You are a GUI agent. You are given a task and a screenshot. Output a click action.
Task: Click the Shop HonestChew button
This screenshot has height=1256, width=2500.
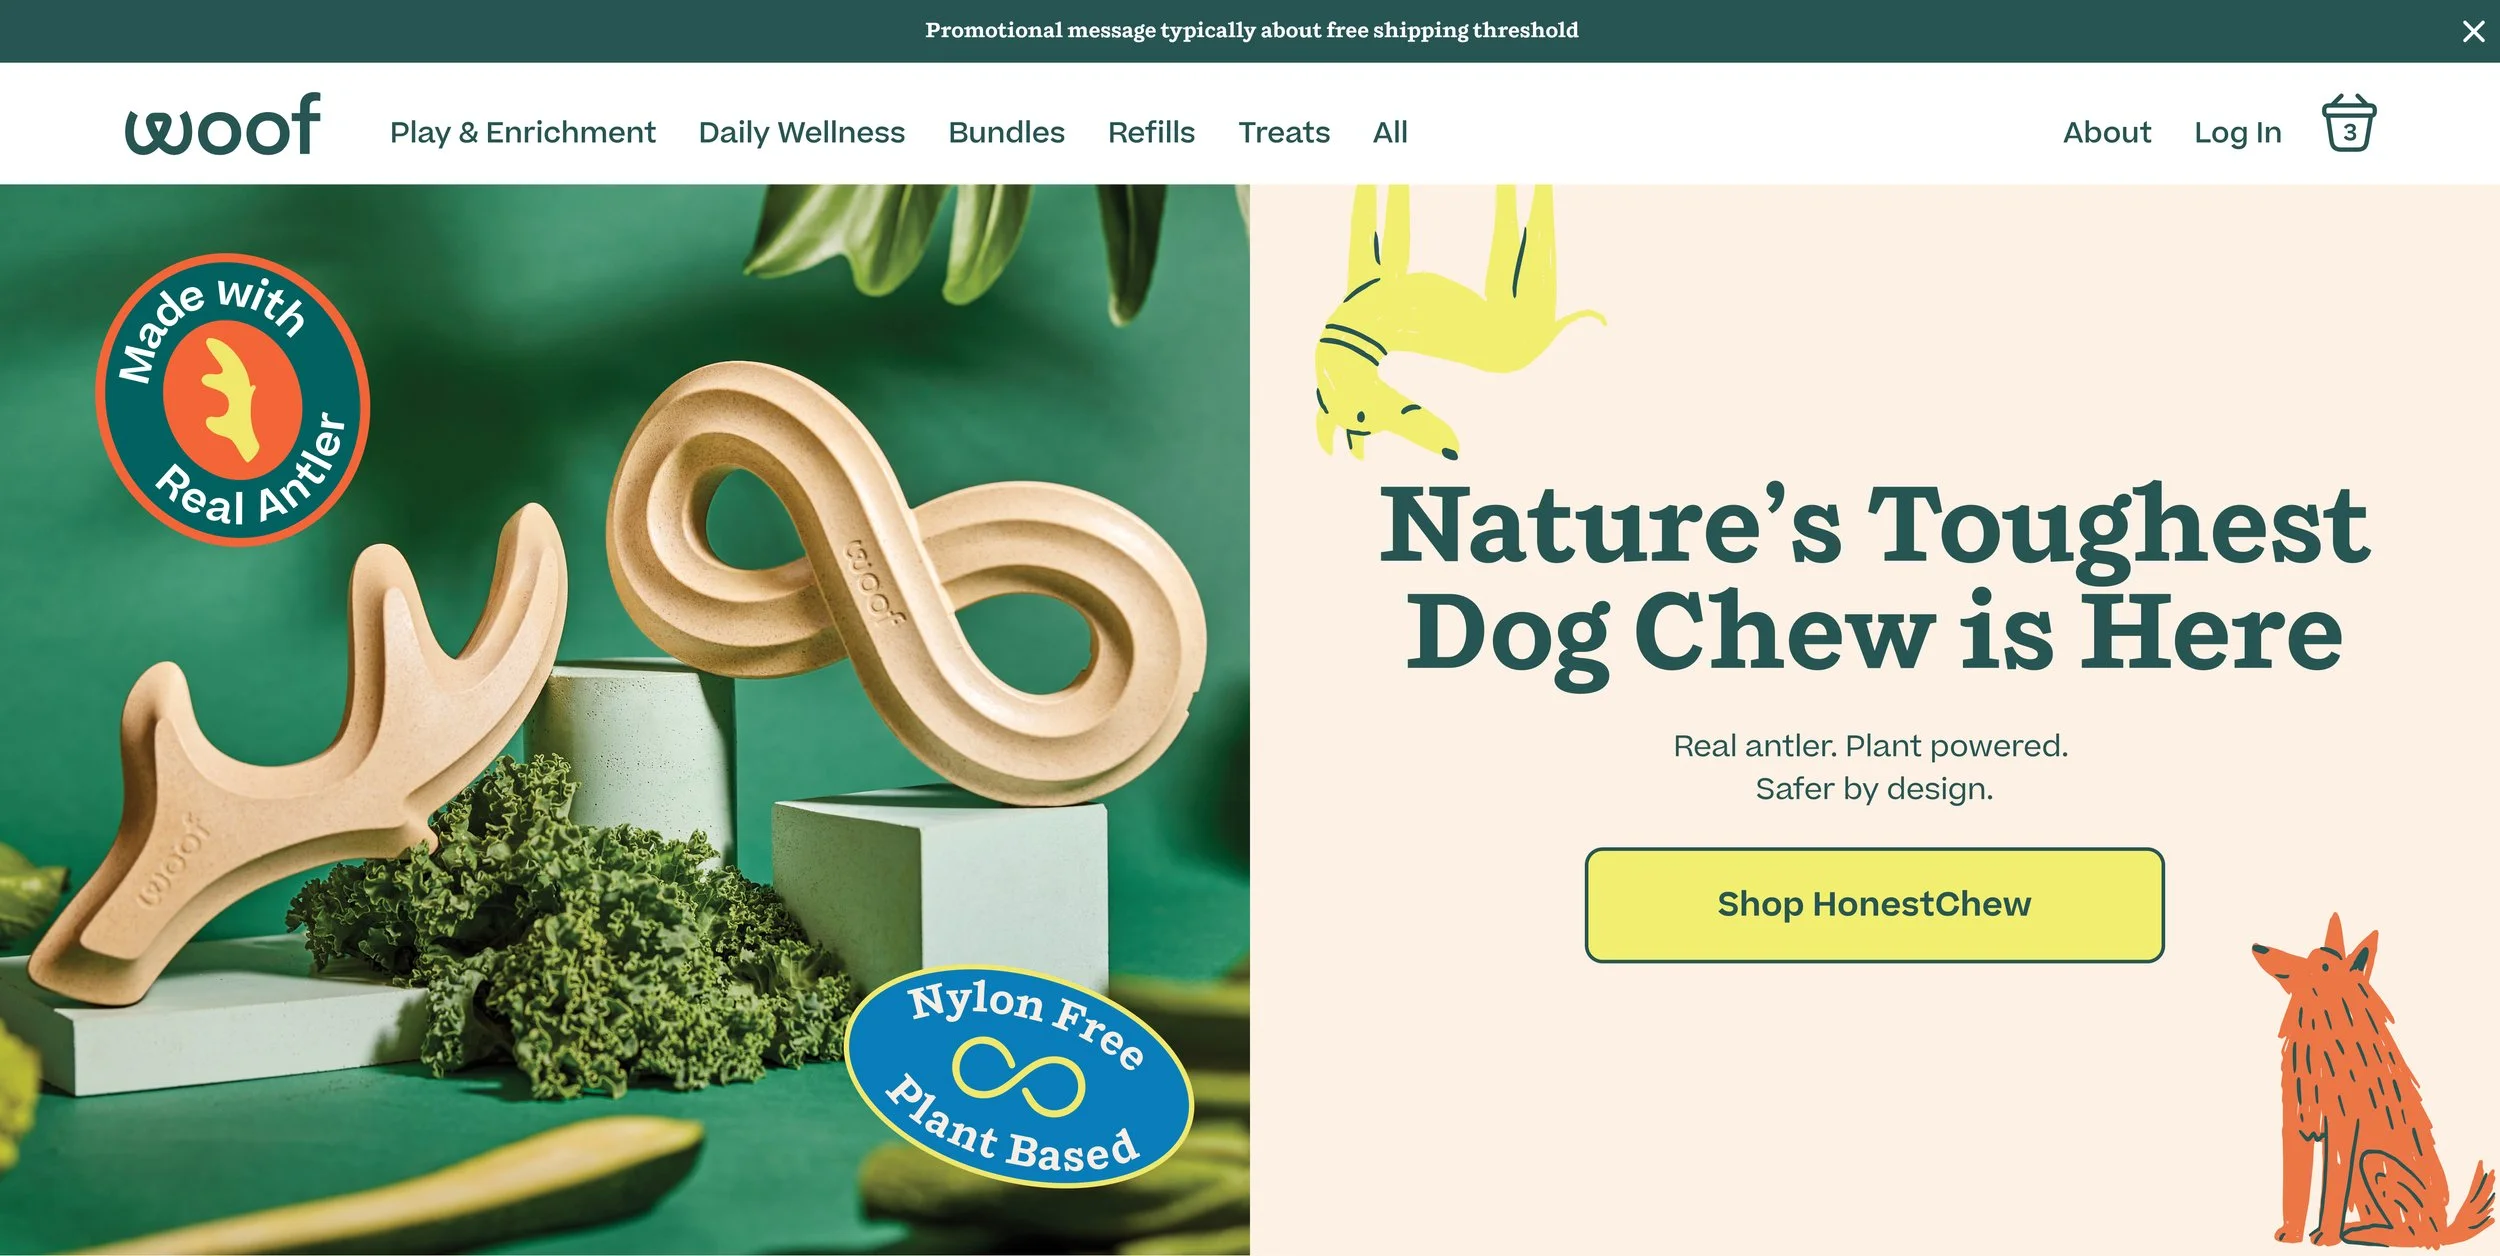1874,905
